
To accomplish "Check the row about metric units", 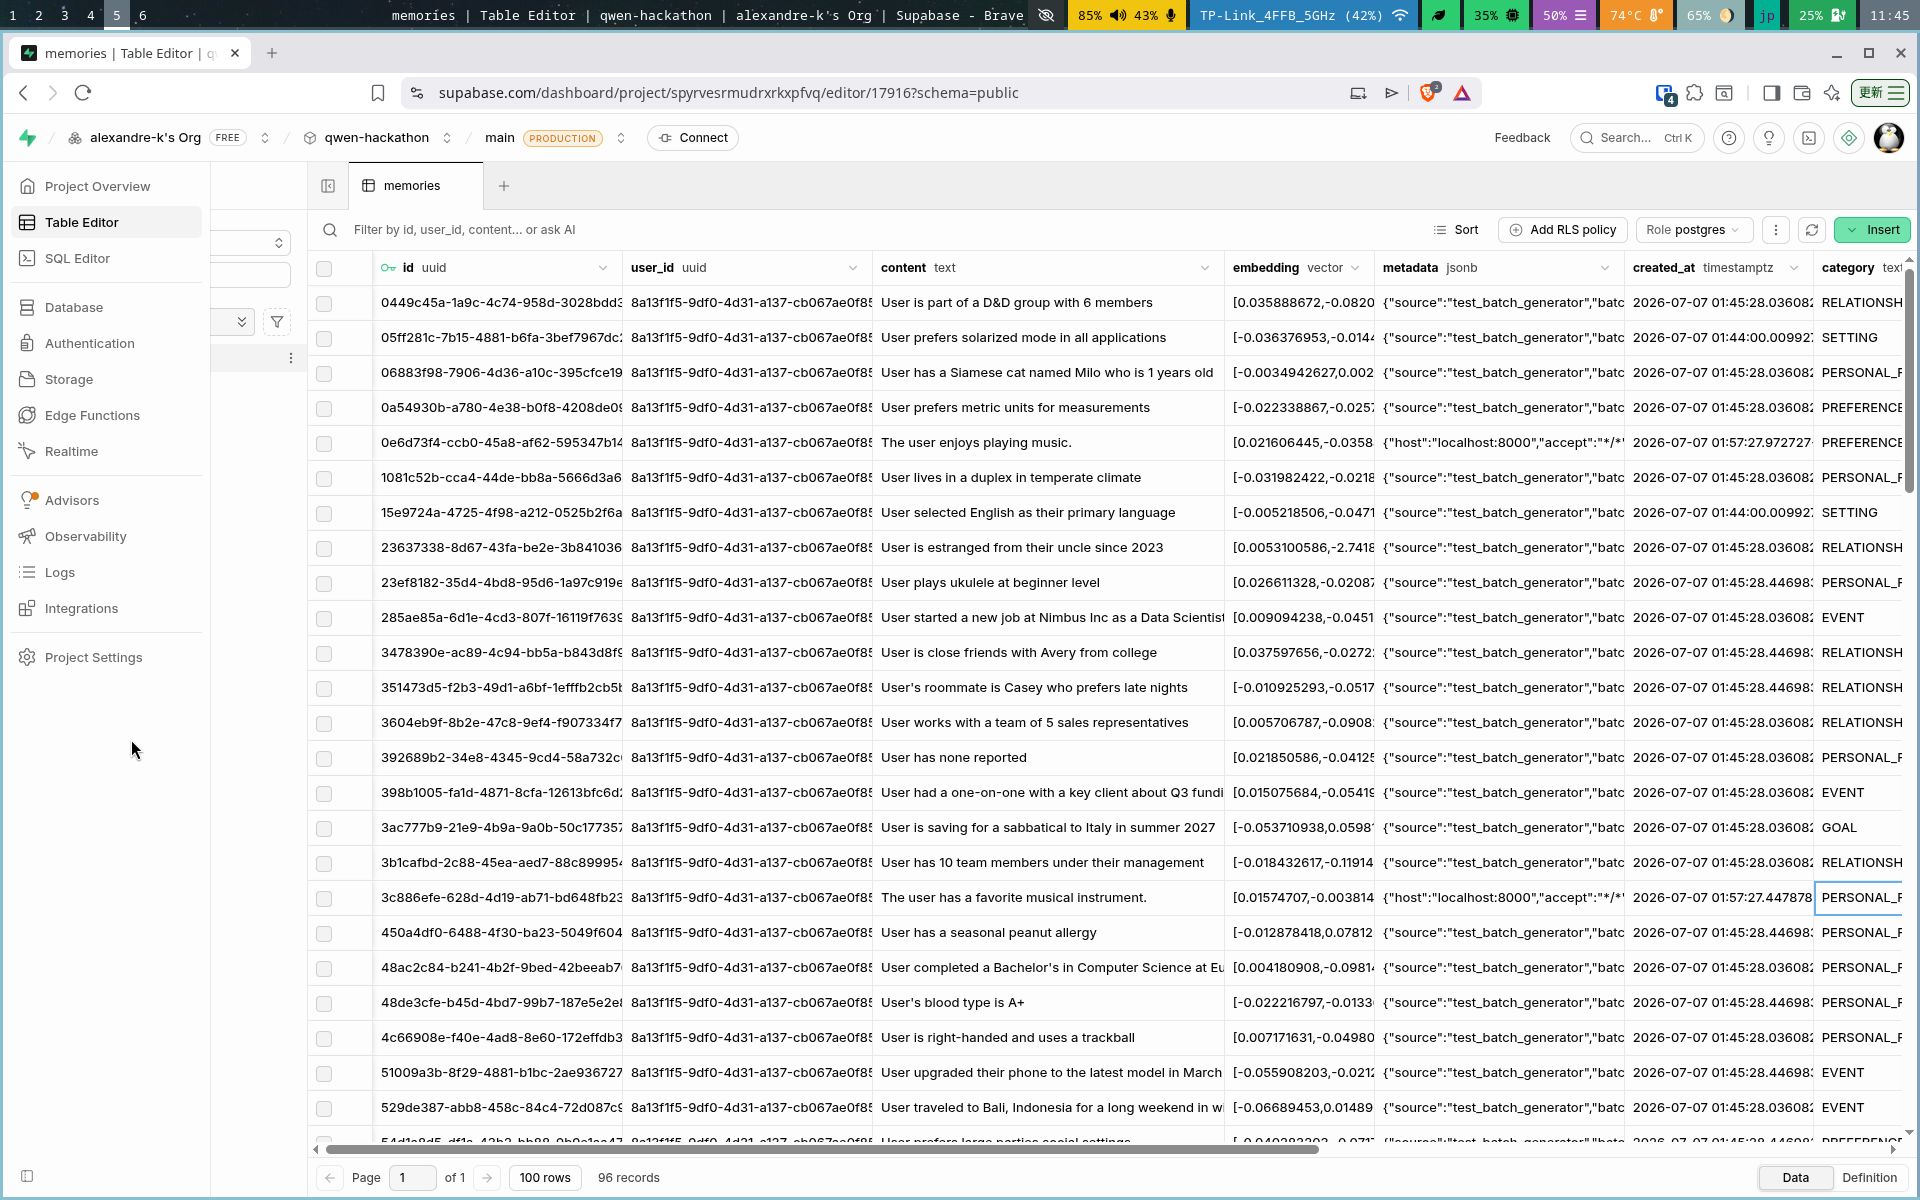I will point(324,408).
